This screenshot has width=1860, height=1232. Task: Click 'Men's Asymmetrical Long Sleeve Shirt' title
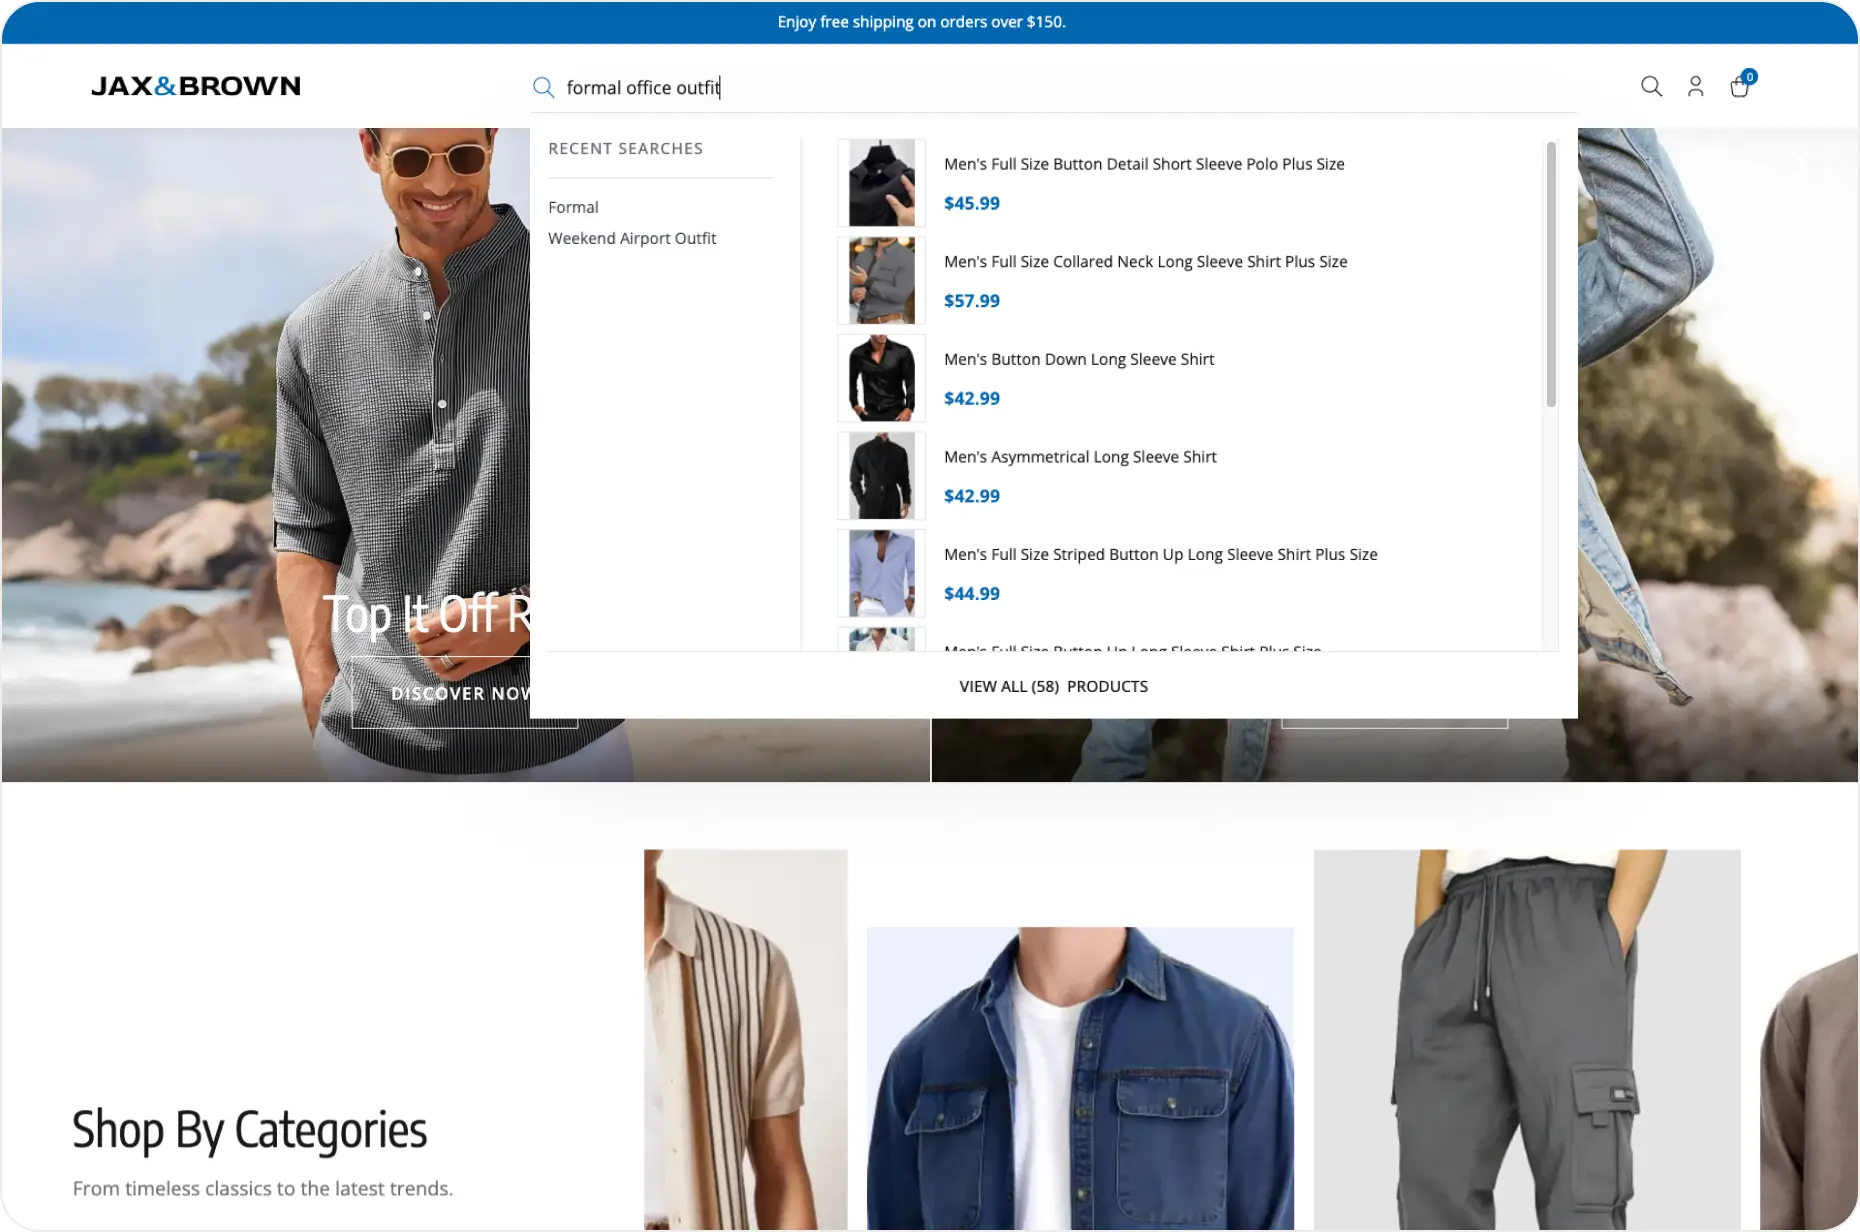pyautogui.click(x=1080, y=457)
